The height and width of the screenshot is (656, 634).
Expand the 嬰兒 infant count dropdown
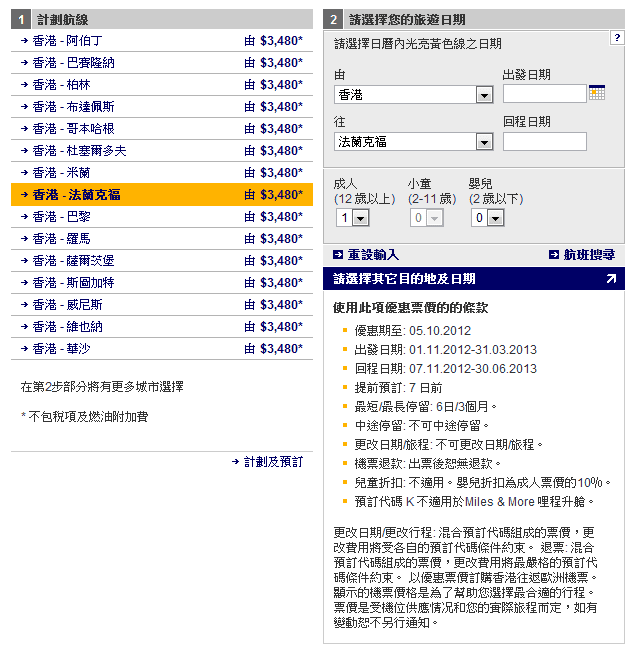click(x=495, y=218)
